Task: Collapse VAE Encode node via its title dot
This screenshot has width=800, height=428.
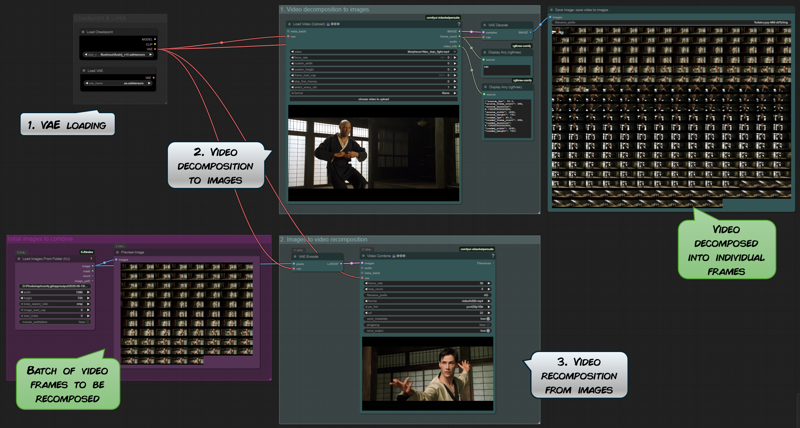Action: 295,257
